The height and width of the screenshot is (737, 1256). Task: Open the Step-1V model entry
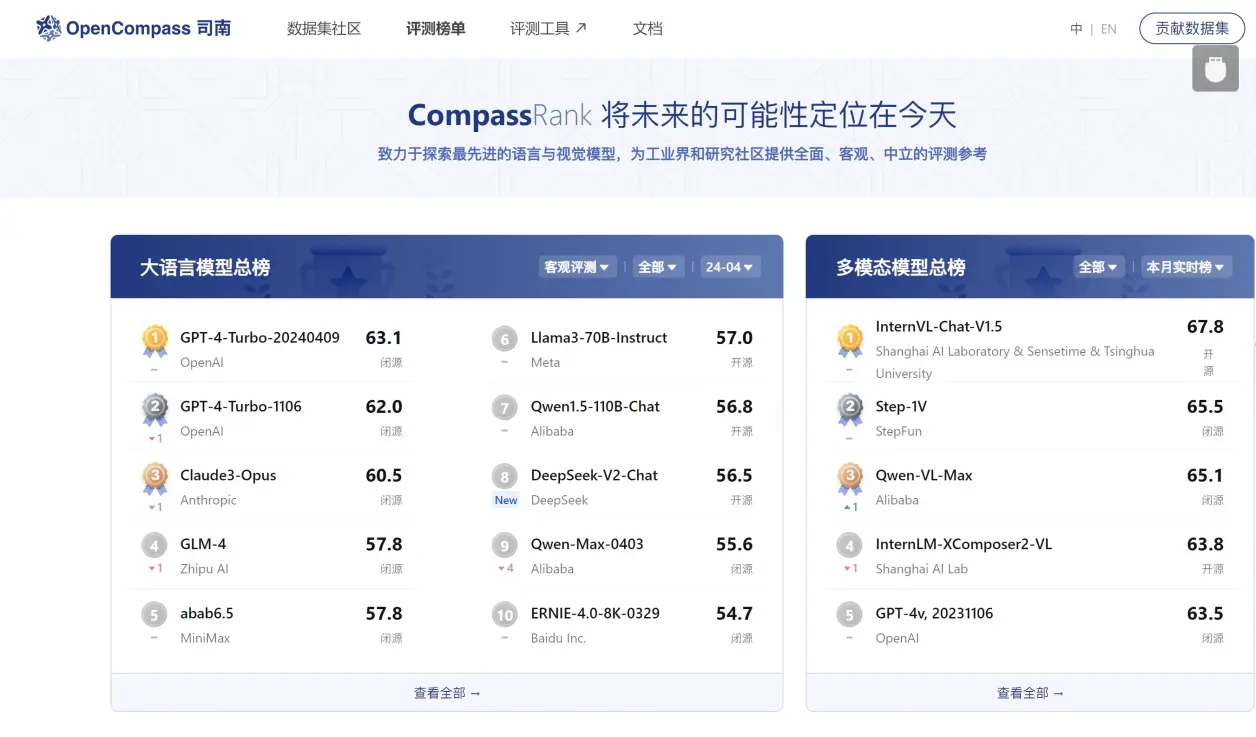point(901,406)
